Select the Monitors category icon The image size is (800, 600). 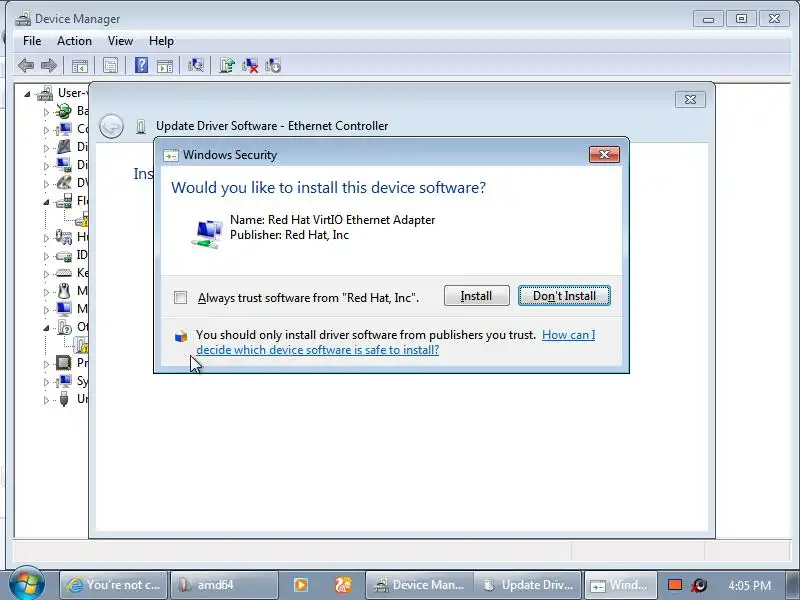[64, 309]
